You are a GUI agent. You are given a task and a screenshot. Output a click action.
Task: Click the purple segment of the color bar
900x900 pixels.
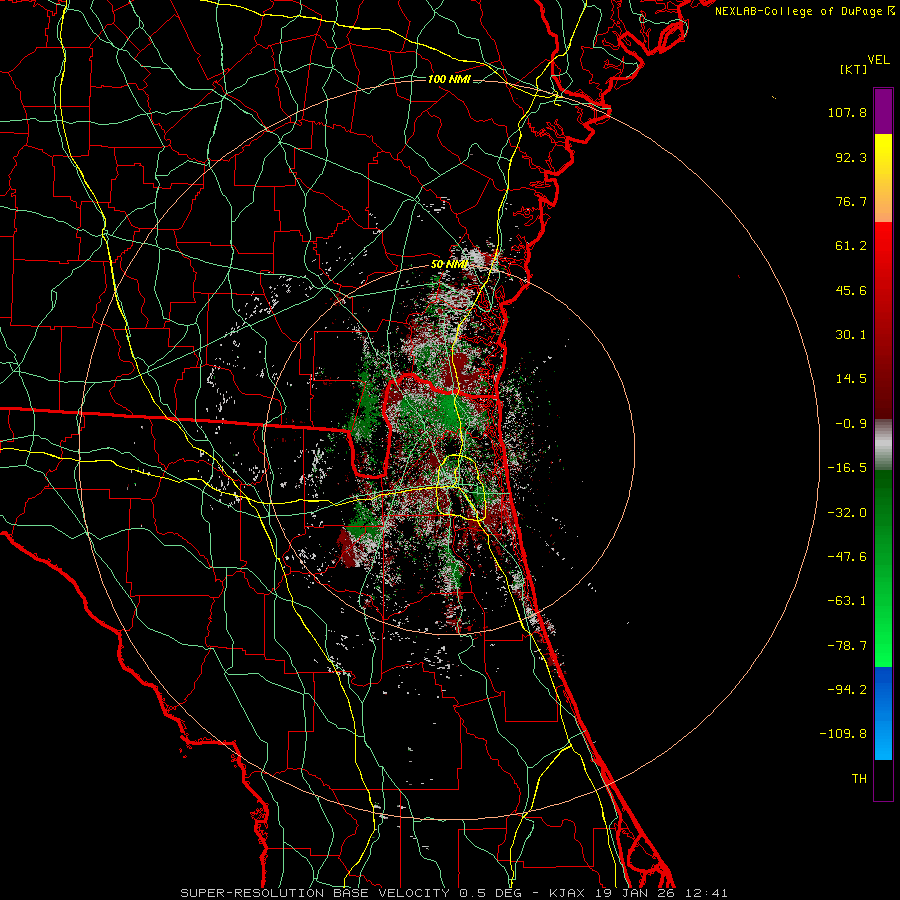(883, 111)
